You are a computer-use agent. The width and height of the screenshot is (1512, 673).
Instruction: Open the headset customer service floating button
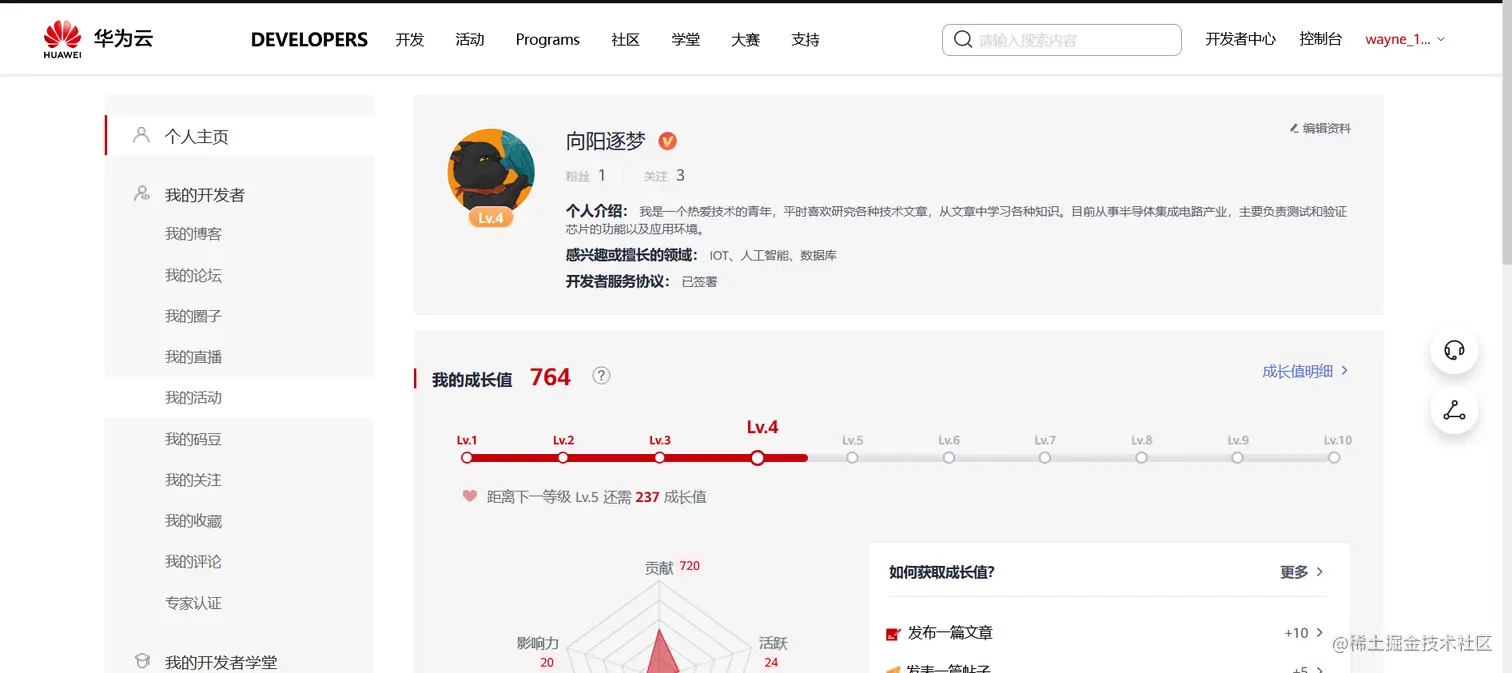(1454, 350)
